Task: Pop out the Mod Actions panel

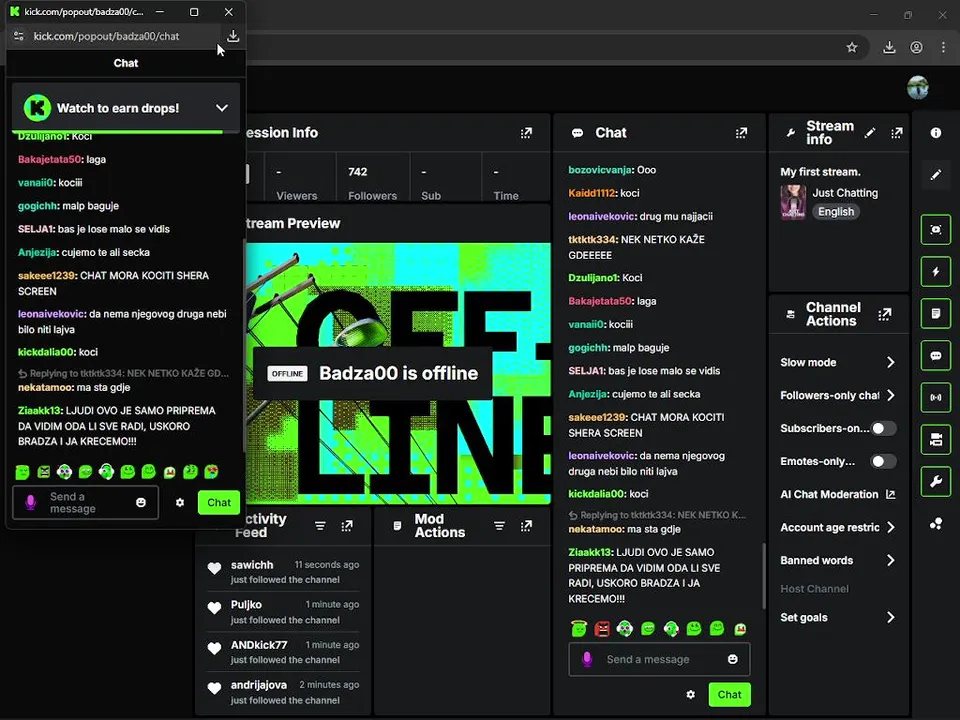Action: click(x=526, y=526)
